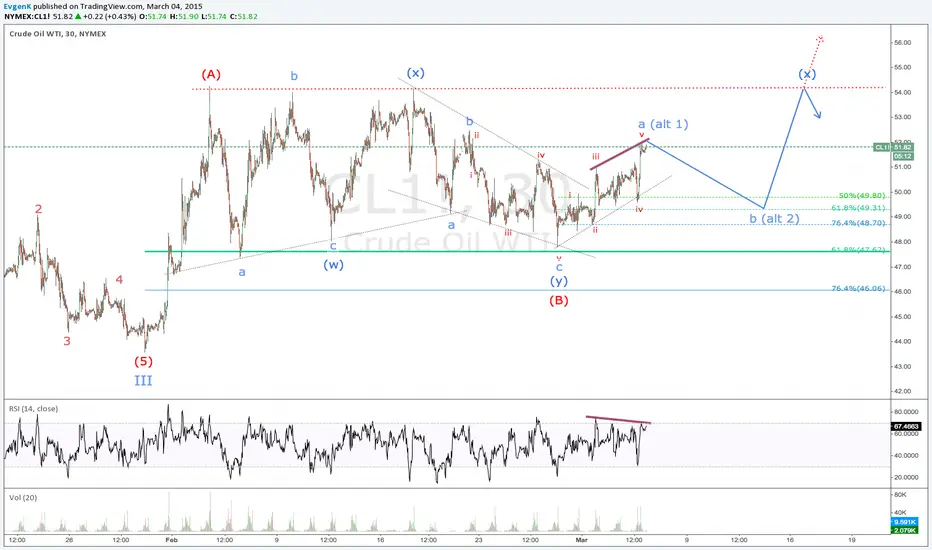Click the '19' date on time axis
This screenshot has width=932, height=550.
(x=852, y=540)
